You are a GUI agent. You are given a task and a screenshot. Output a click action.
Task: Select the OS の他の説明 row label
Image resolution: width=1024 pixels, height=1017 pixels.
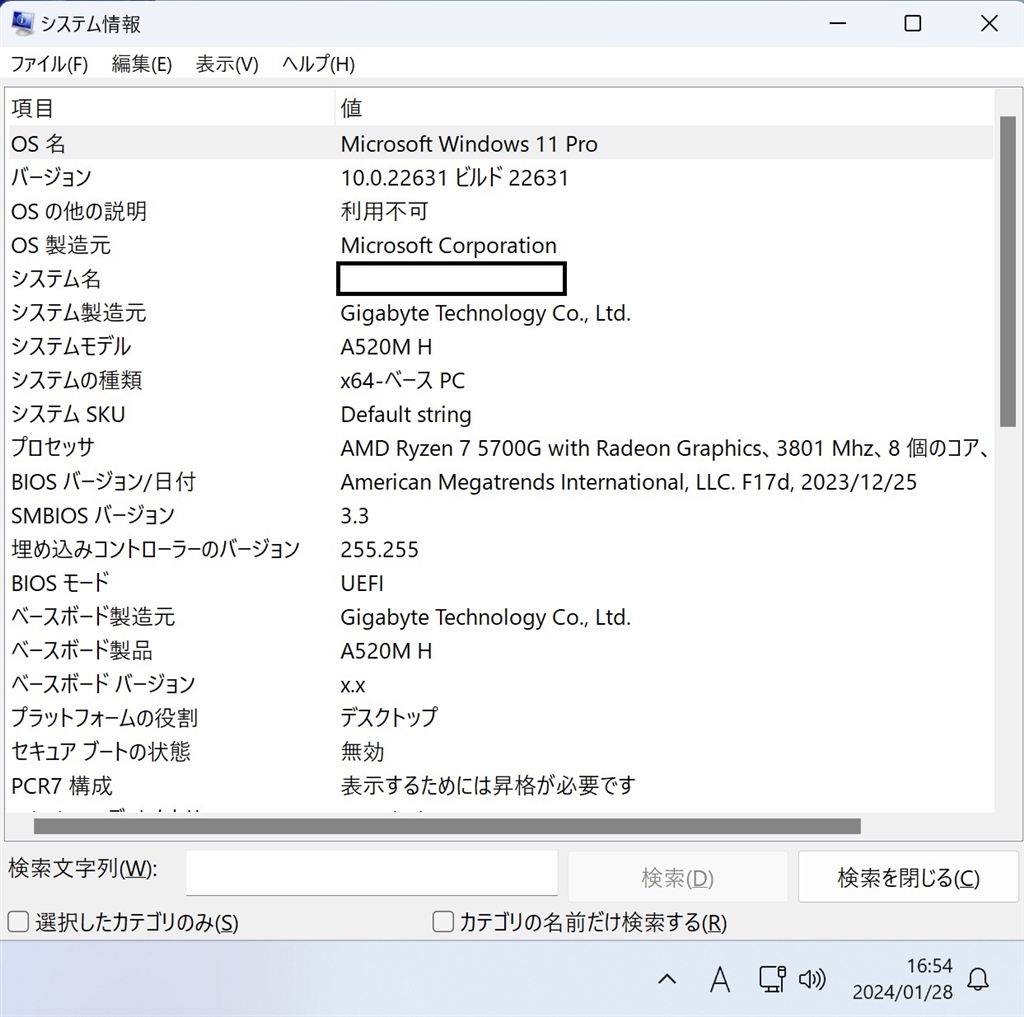pos(79,212)
